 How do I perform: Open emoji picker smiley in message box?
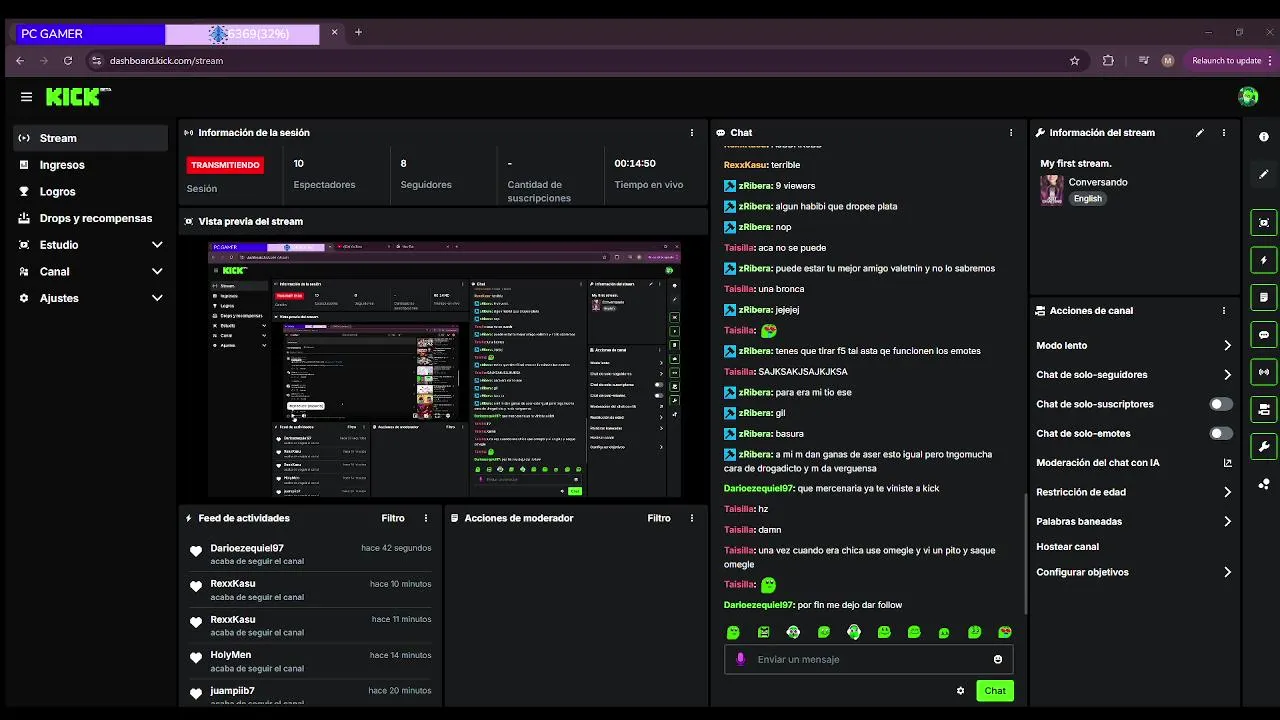[998, 659]
